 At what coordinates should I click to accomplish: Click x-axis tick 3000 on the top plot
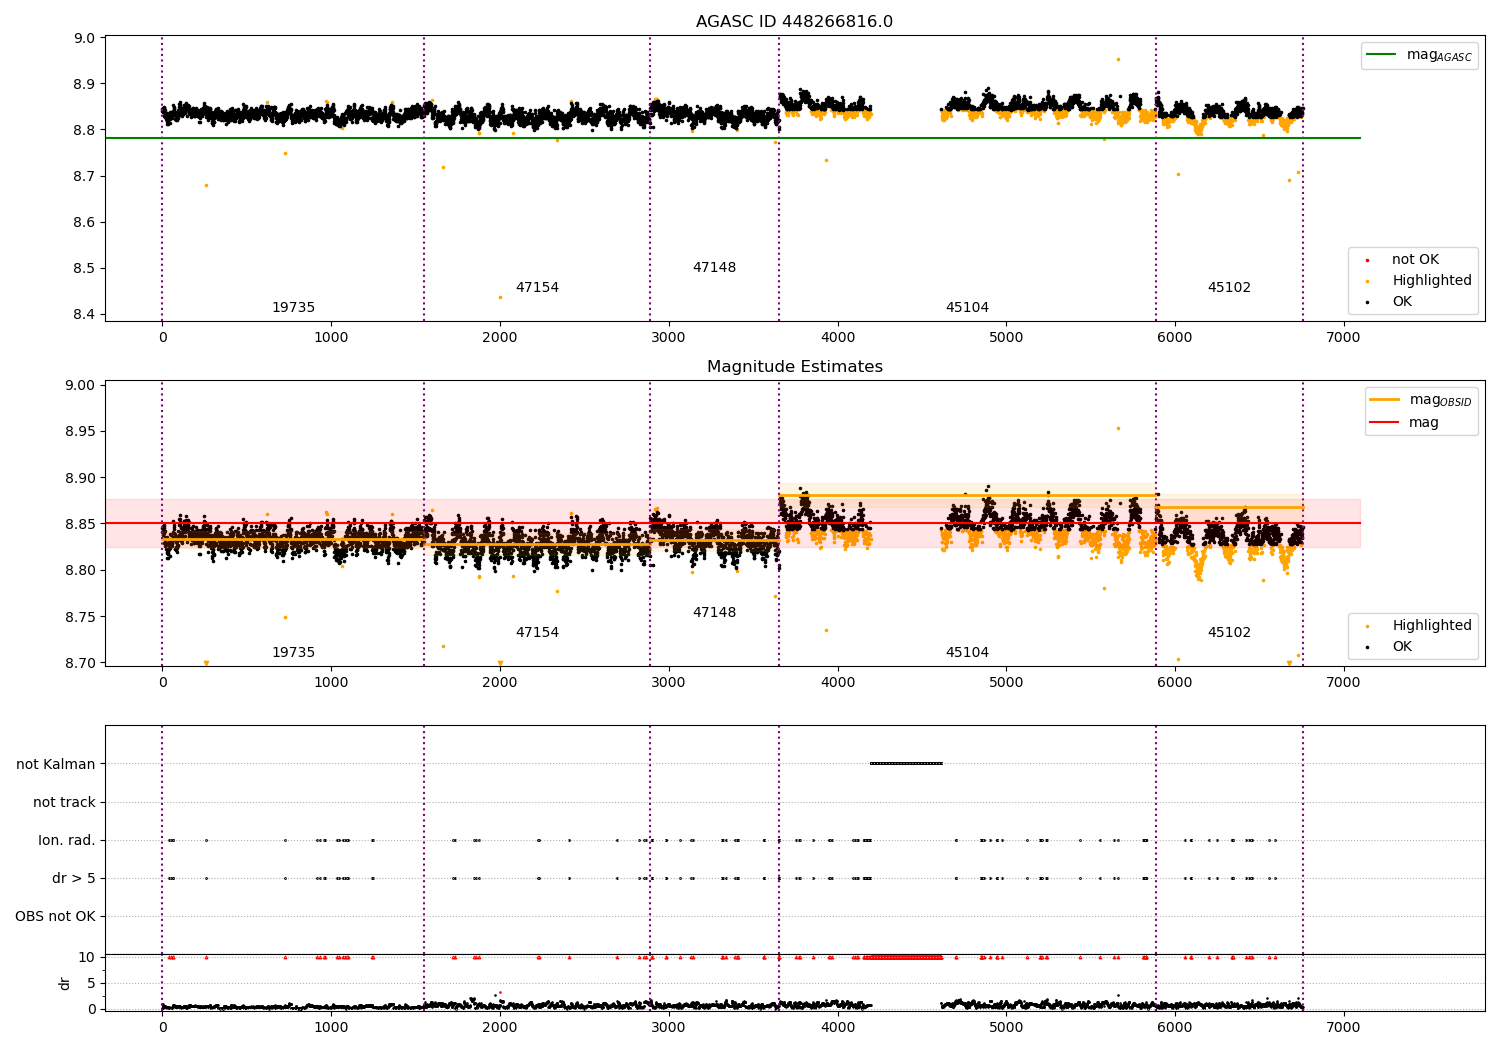(668, 337)
